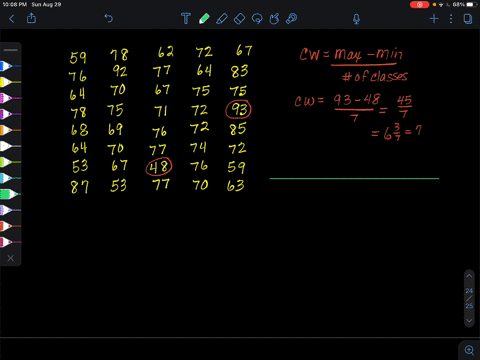Tap the handwritten value 87
Screen dimensions: 480x360
[x=80, y=187]
